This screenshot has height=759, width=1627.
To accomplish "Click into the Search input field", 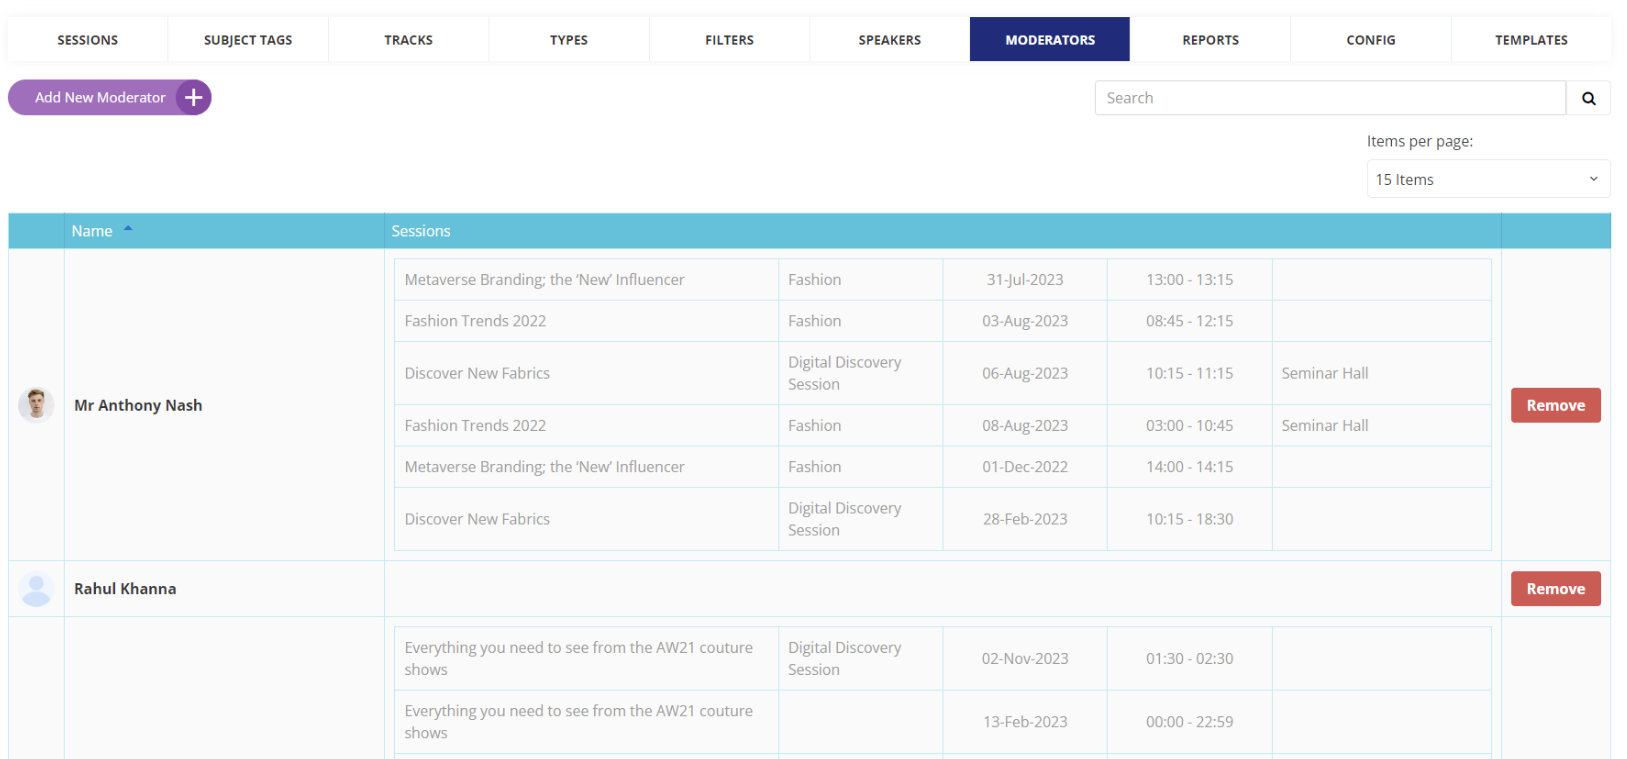I will pos(1330,98).
